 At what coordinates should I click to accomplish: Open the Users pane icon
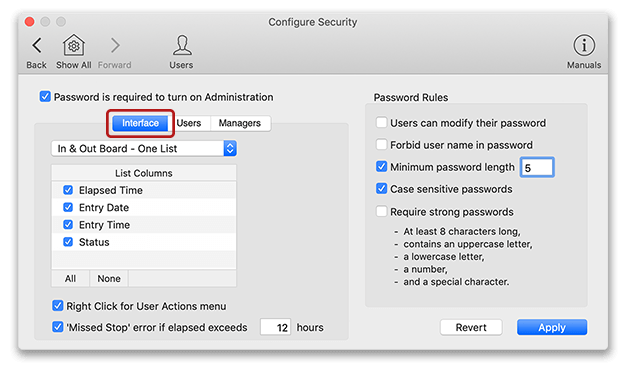pos(182,45)
